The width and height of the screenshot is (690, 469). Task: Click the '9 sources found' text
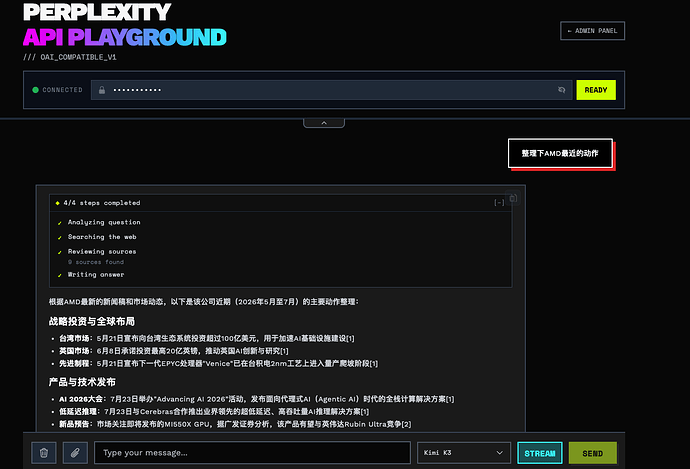(96, 262)
